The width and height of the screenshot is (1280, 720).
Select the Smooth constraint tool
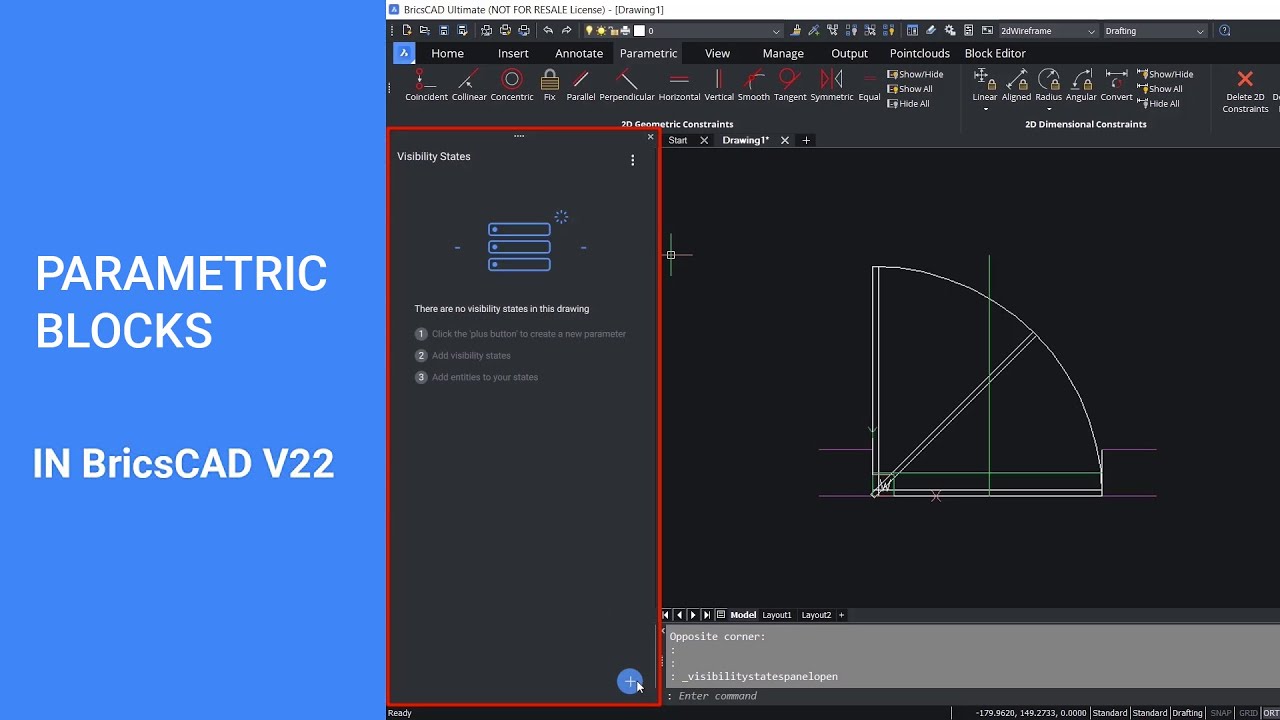(x=754, y=85)
